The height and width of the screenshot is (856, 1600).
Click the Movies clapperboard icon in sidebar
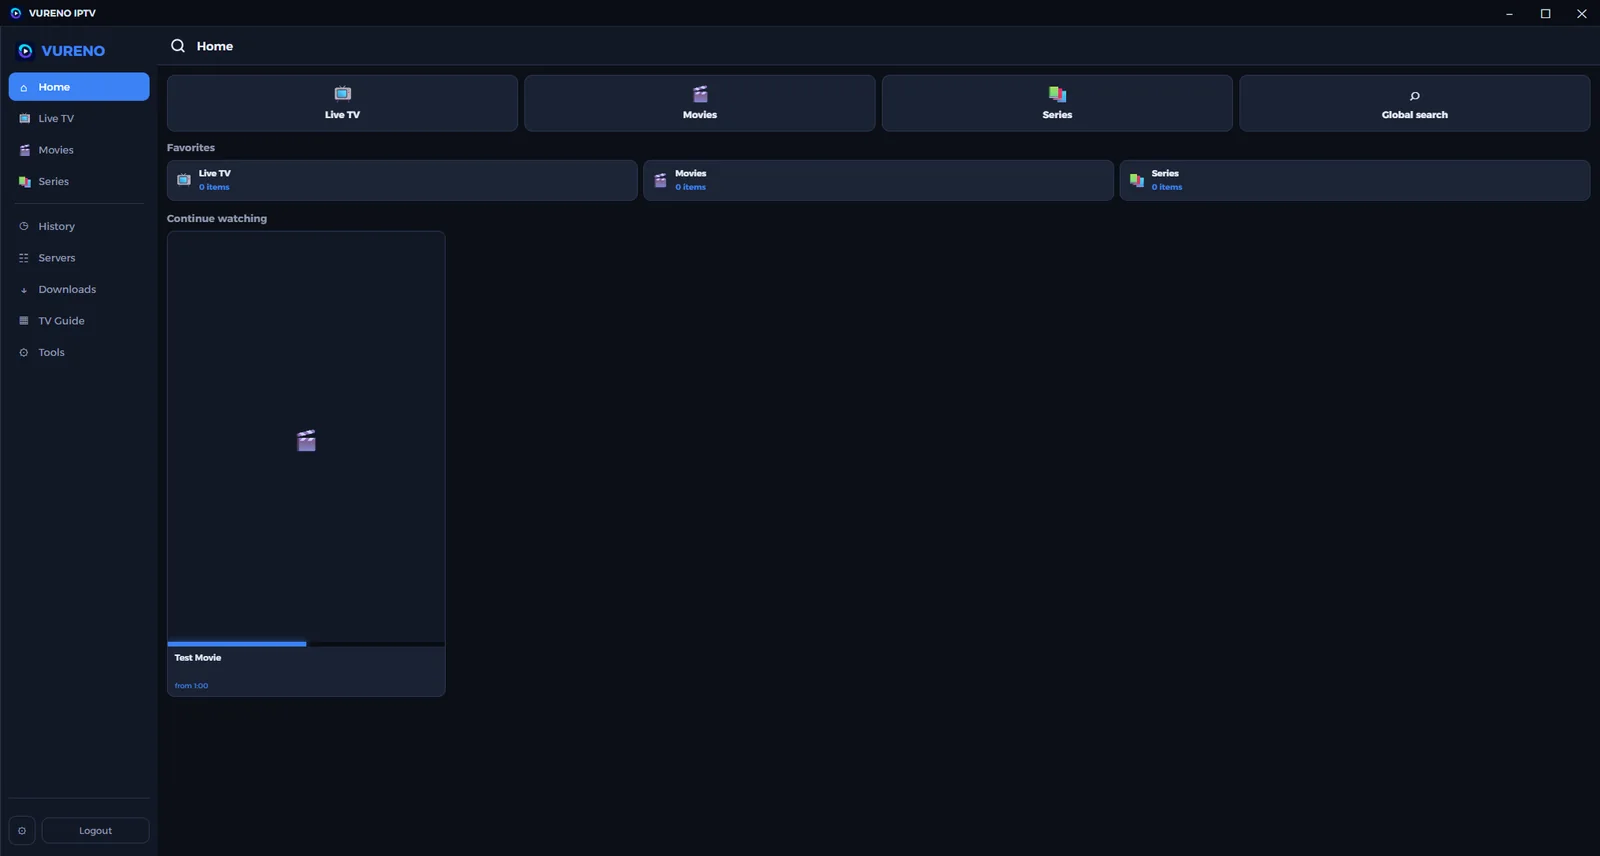pos(24,150)
